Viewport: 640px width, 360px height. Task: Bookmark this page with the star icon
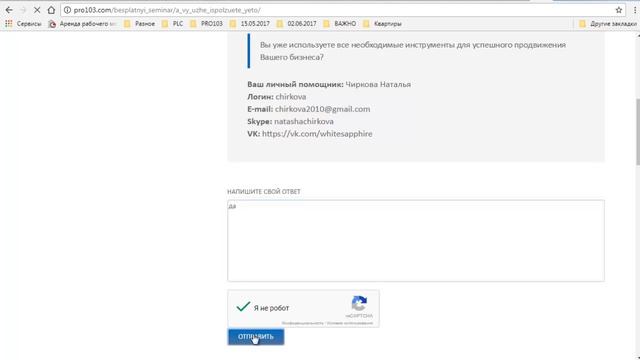pos(619,10)
